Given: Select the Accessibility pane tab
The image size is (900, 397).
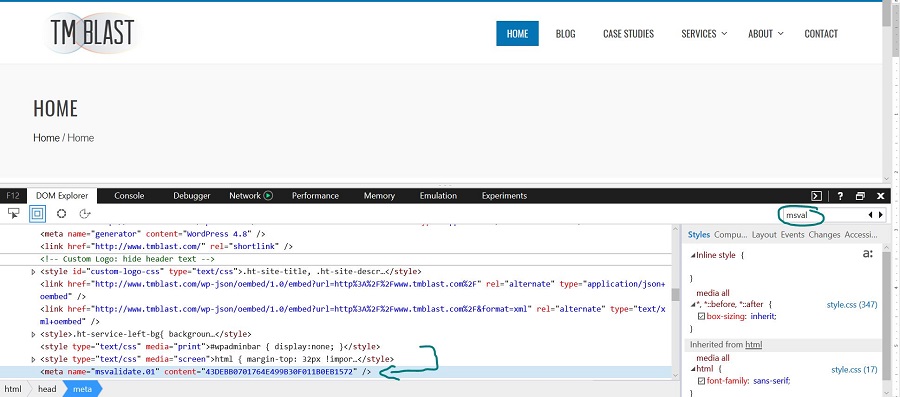Looking at the screenshot, I should tap(861, 235).
